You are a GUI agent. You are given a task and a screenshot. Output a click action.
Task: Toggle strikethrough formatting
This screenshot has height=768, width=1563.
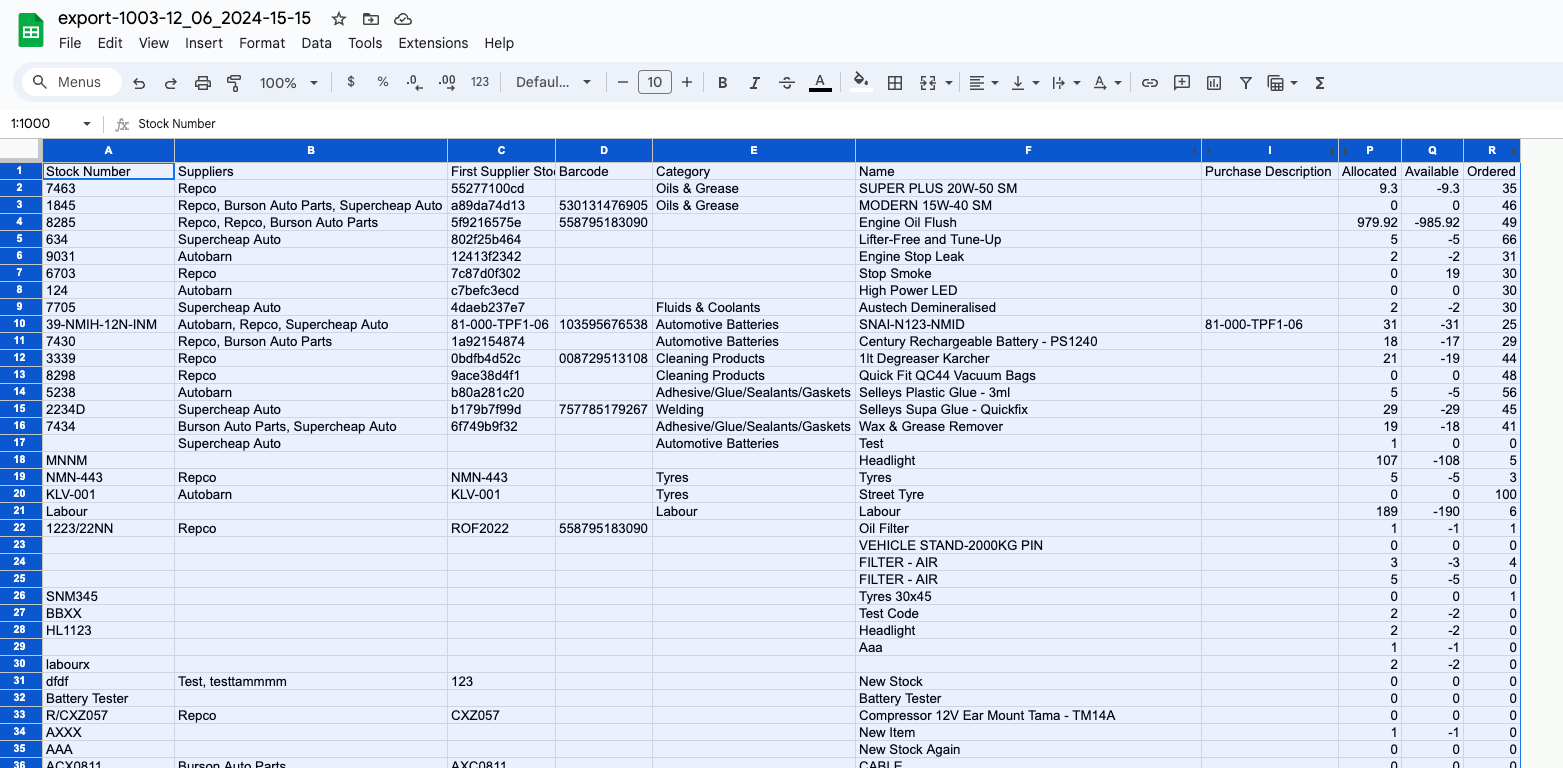[787, 83]
